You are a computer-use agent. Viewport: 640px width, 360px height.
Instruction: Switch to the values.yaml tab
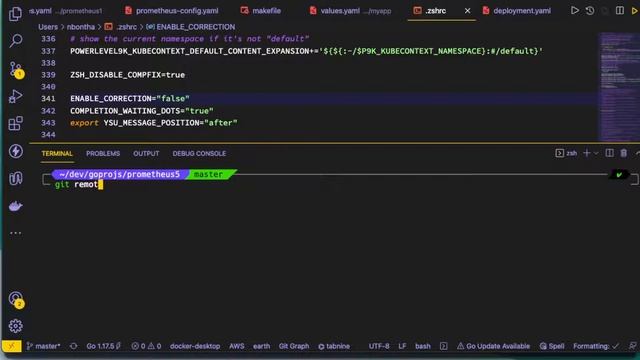pyautogui.click(x=351, y=11)
